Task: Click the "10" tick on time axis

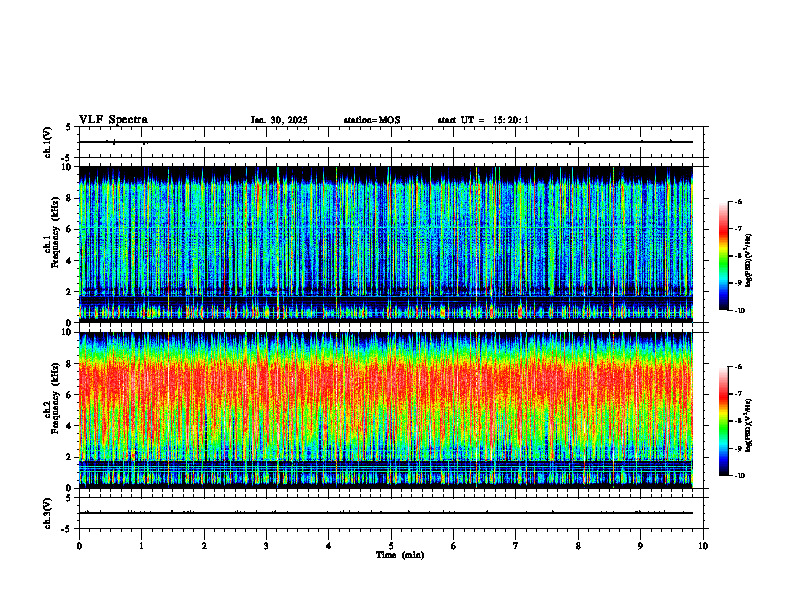Action: pos(703,546)
